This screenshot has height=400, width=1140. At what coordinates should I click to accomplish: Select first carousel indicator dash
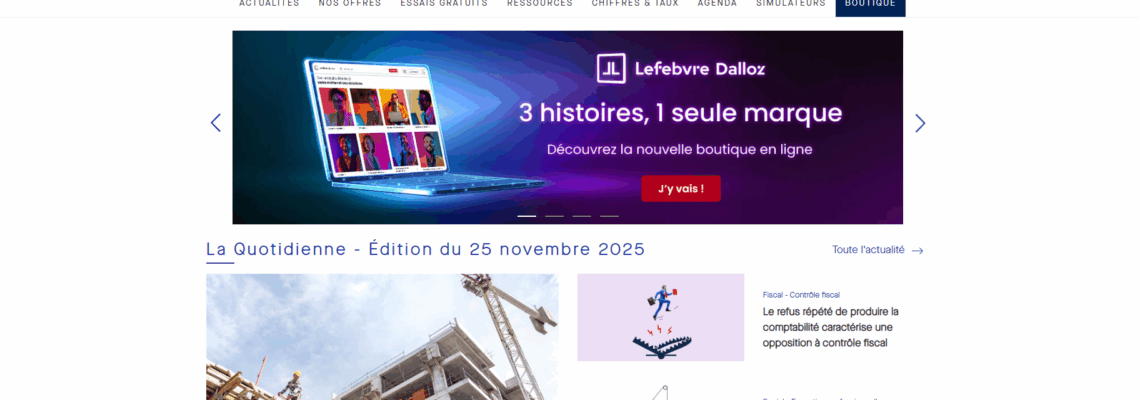(x=526, y=216)
